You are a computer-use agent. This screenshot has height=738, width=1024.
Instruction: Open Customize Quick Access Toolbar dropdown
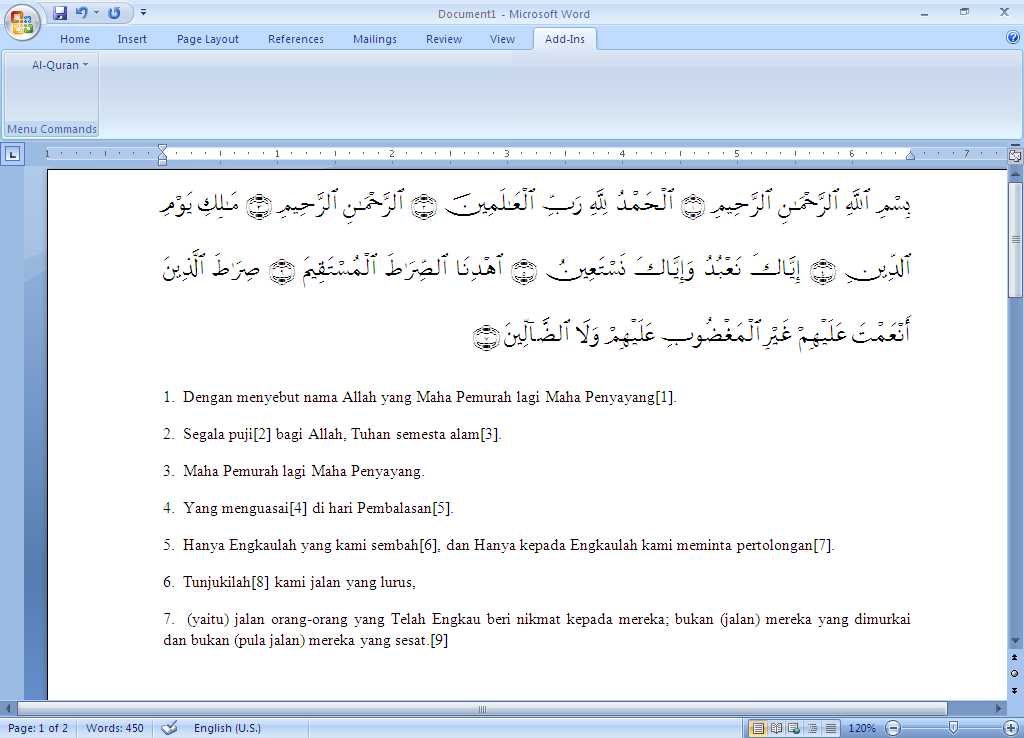coord(142,13)
